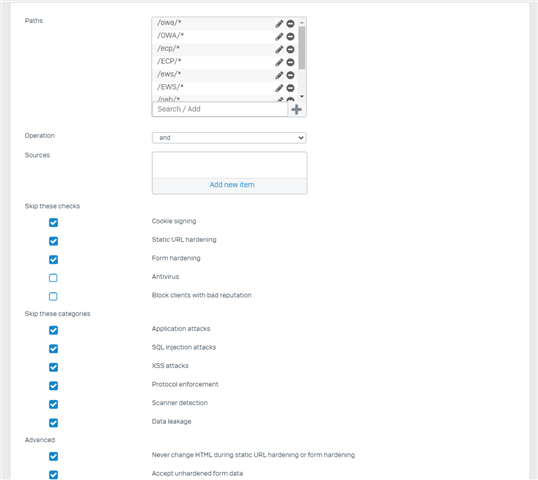
Task: Remove the /OWA/* path entry
Action: click(x=290, y=37)
